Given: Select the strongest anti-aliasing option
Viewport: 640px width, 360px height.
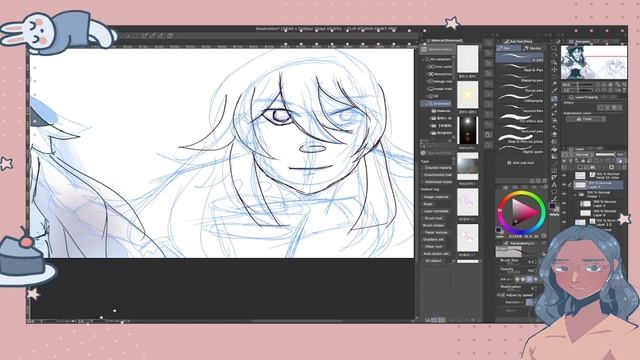Looking at the screenshot, I should (x=536, y=279).
